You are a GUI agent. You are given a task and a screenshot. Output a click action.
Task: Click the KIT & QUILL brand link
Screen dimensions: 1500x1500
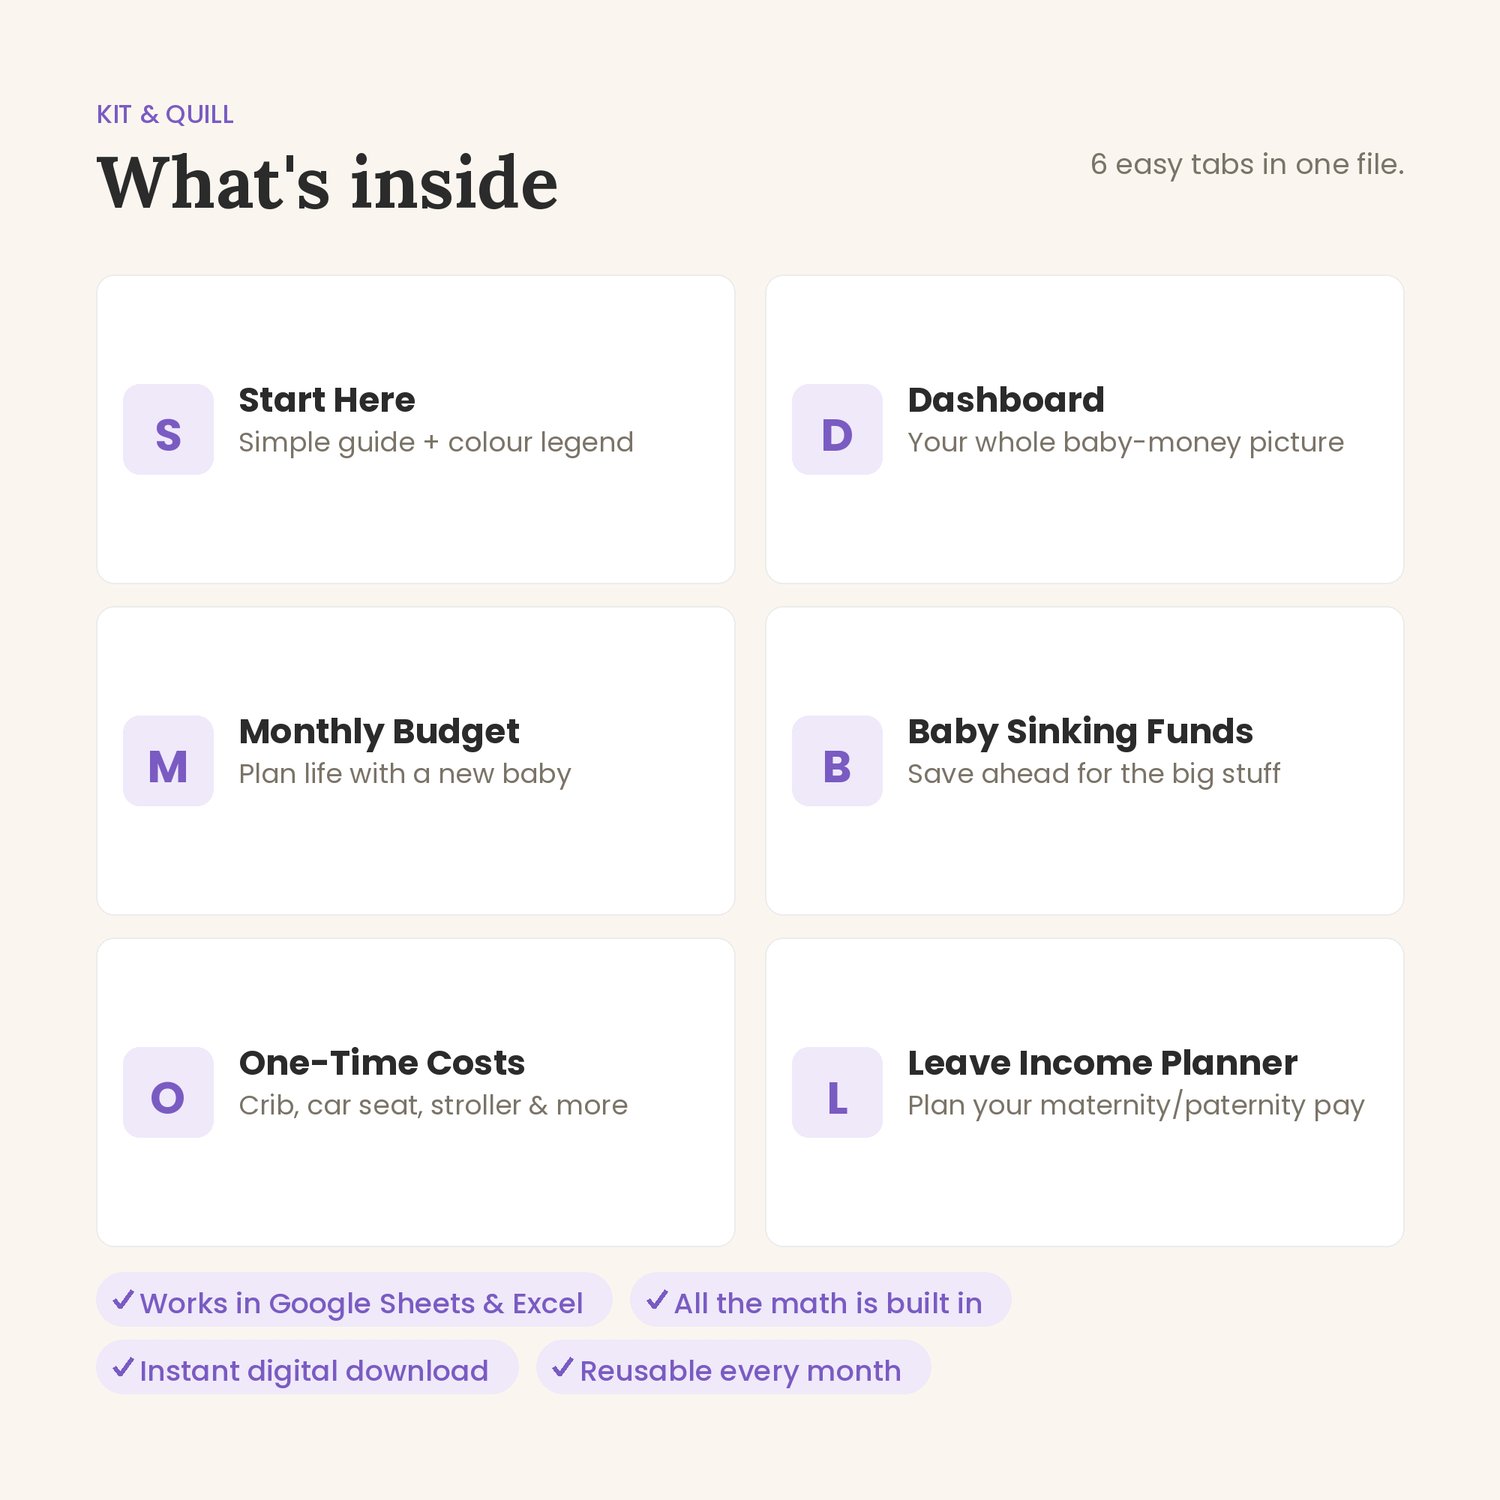pos(165,115)
